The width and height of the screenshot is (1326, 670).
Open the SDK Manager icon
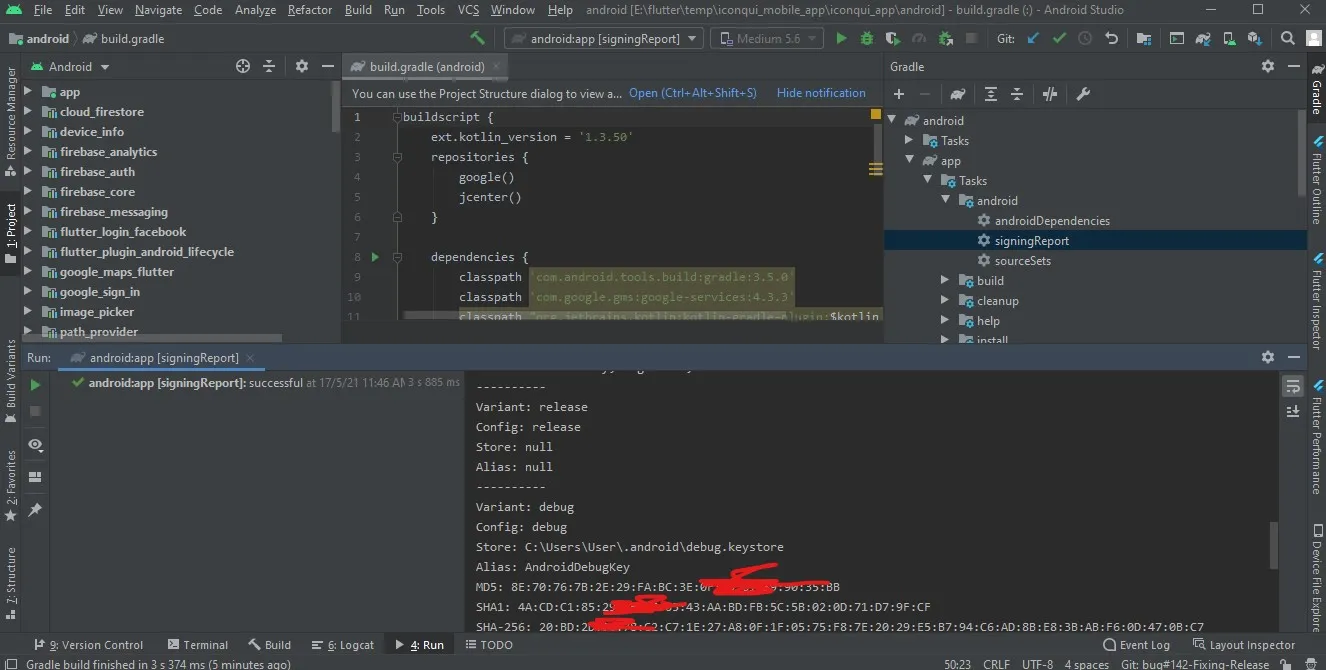(x=1255, y=38)
